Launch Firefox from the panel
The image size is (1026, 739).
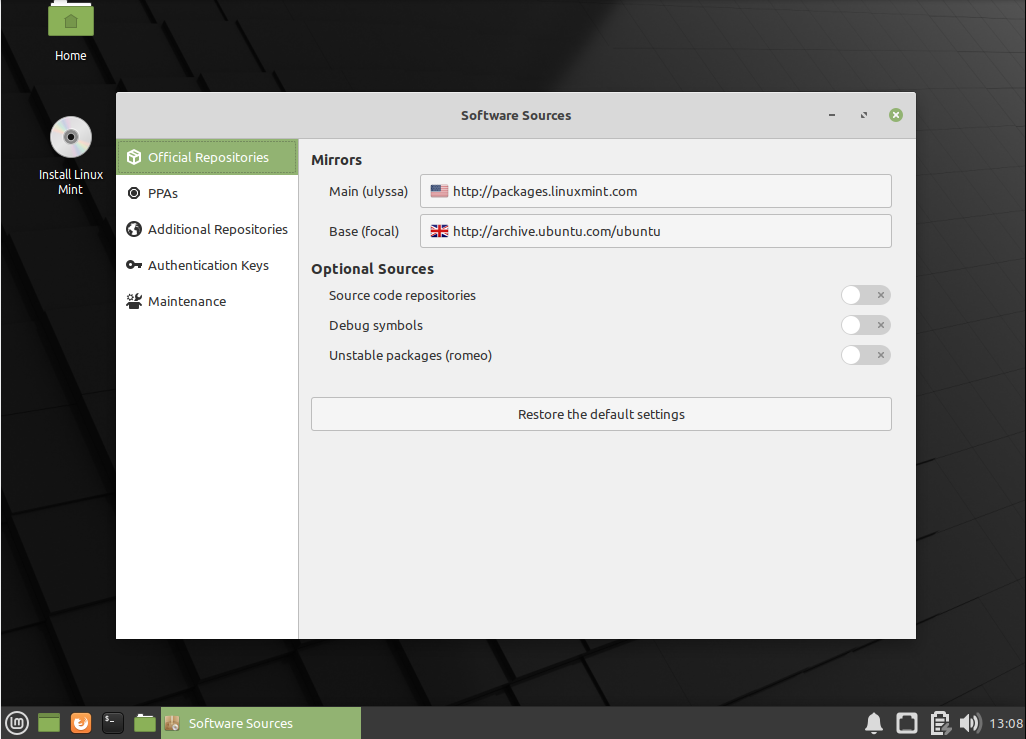pyautogui.click(x=80, y=723)
